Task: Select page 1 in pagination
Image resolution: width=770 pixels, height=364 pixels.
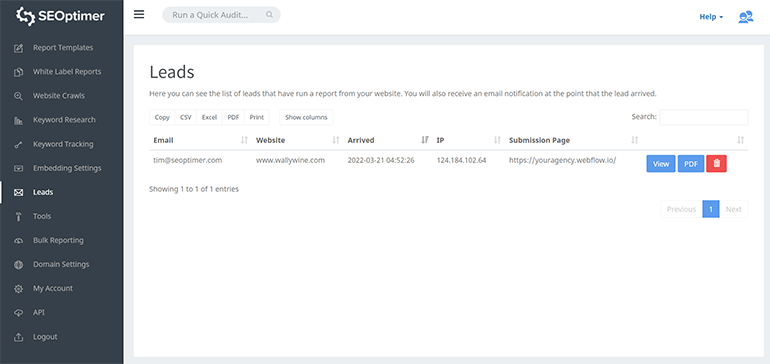Action: point(711,209)
